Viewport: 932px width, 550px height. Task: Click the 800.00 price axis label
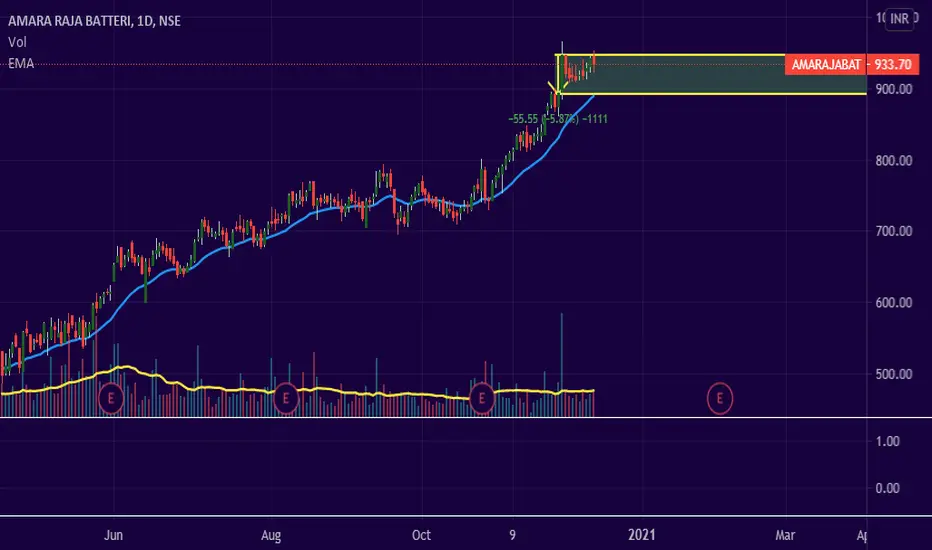(x=893, y=161)
